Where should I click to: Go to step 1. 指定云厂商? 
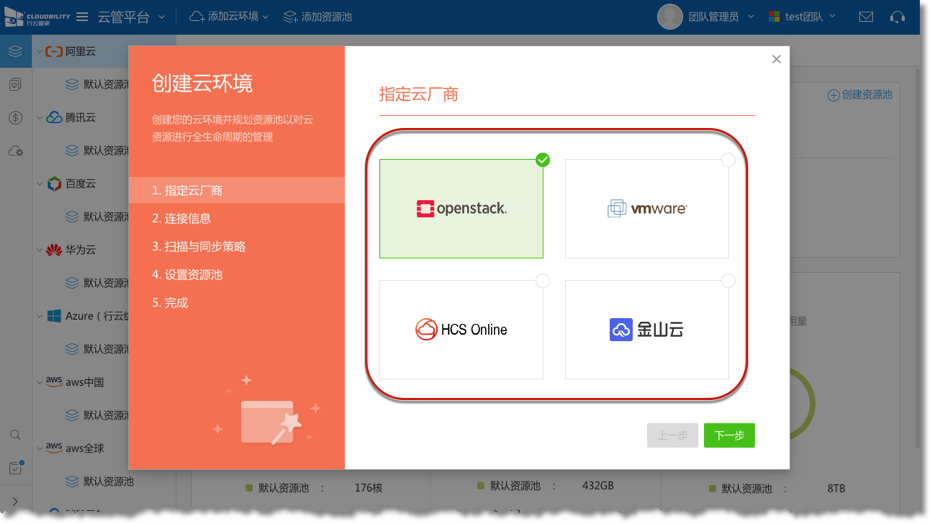coord(236,190)
